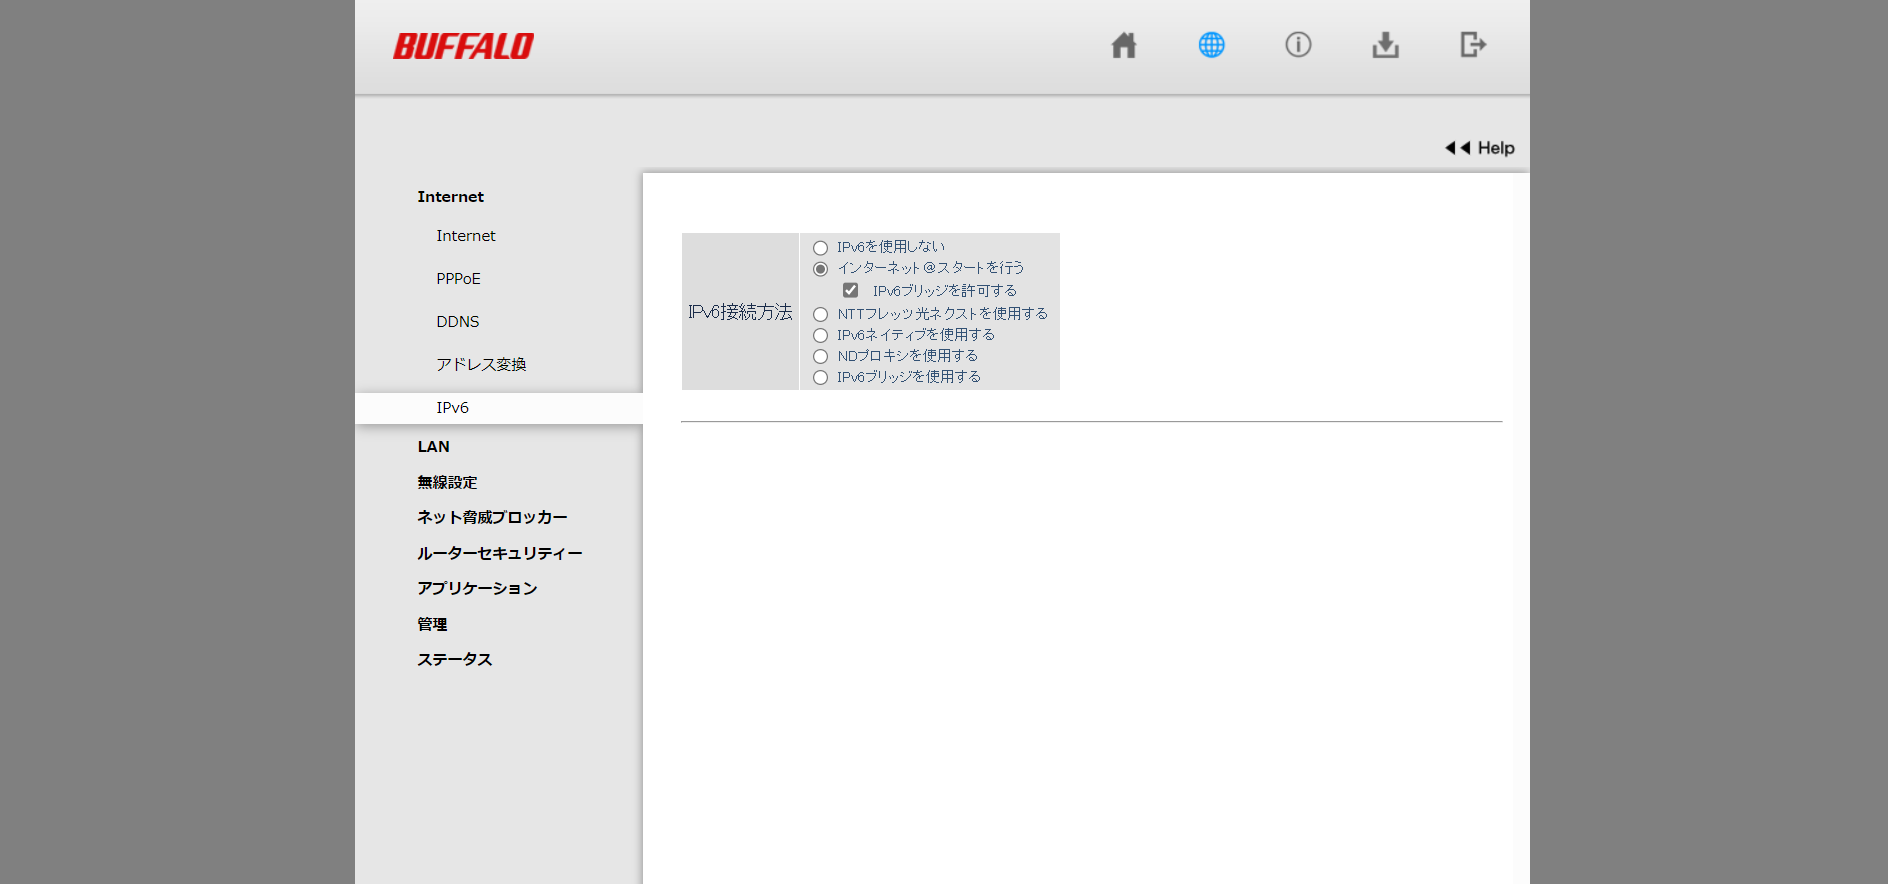This screenshot has width=1888, height=884.
Task: Choose 'IPv6ネイティブを使用する' radio button
Action: point(821,336)
